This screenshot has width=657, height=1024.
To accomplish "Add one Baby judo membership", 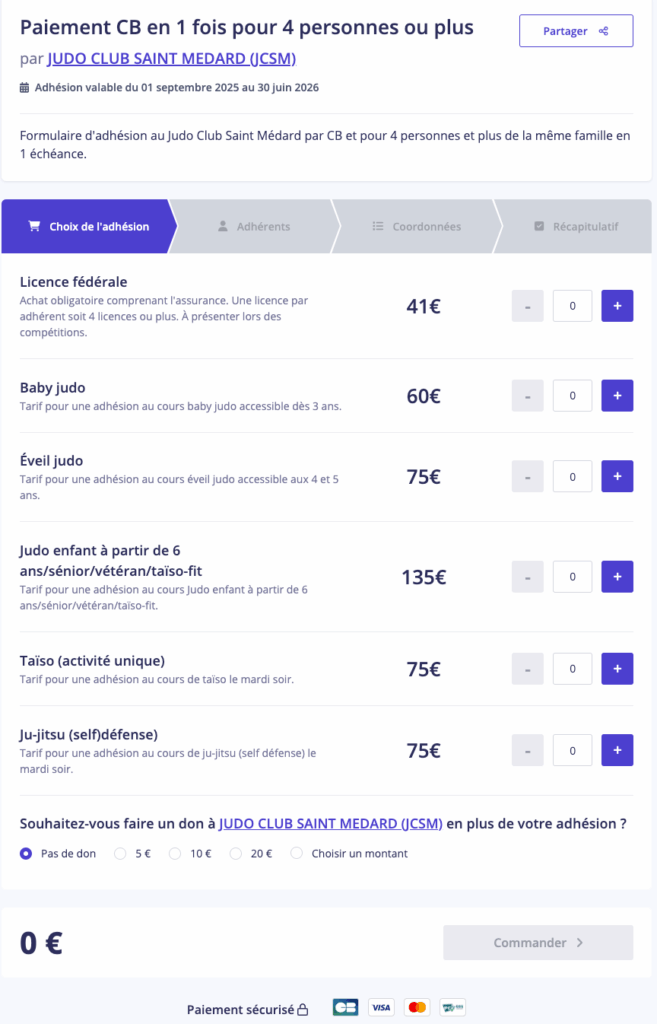I will 617,395.
